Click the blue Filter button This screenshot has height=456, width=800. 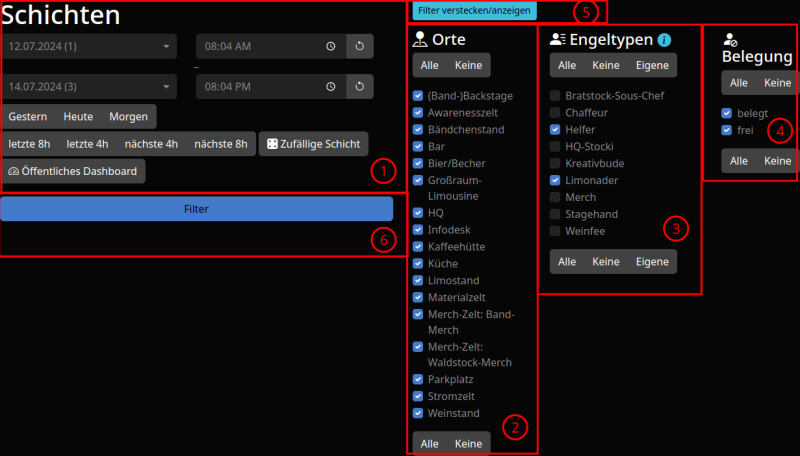point(196,209)
